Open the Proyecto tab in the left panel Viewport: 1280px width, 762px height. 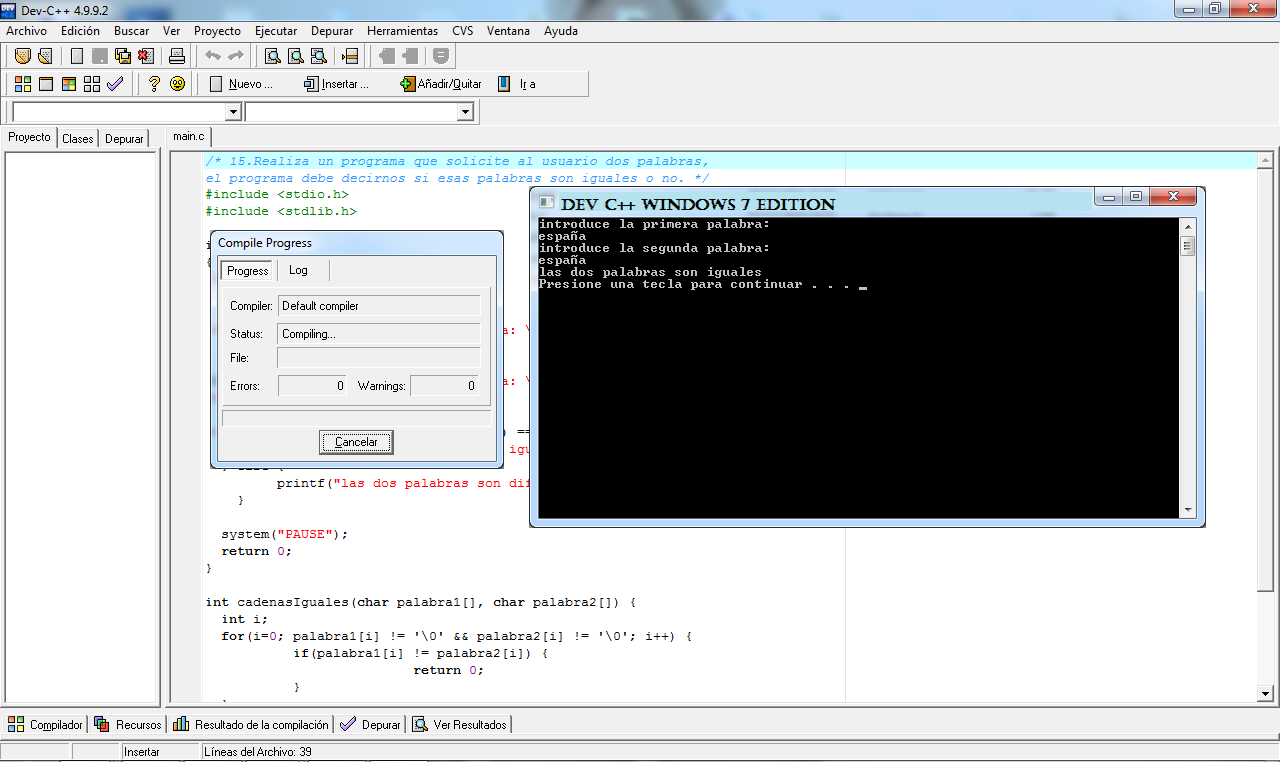(x=29, y=137)
